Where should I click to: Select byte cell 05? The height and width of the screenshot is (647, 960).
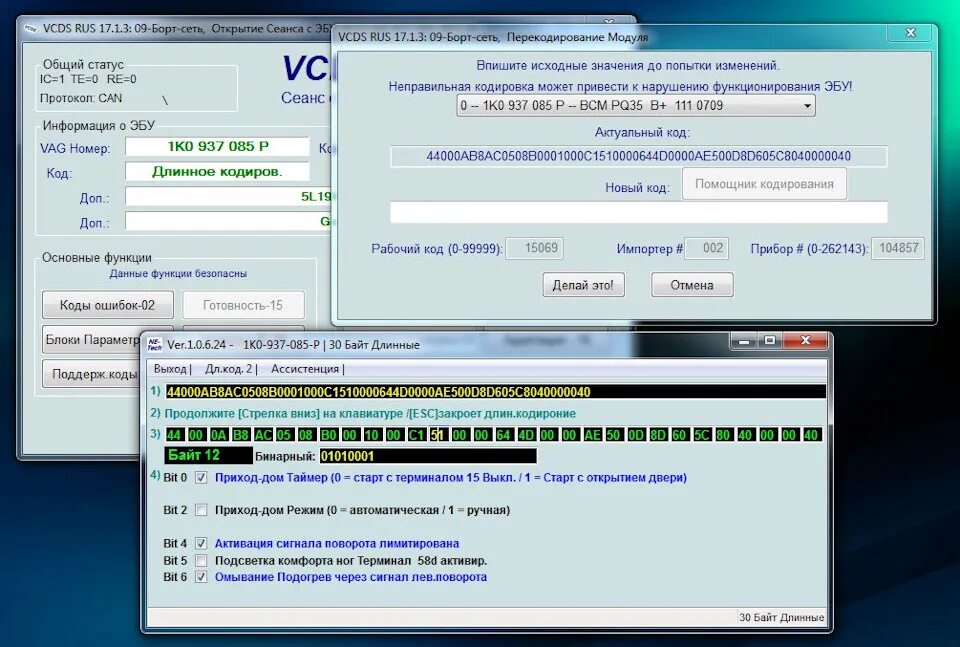click(283, 435)
